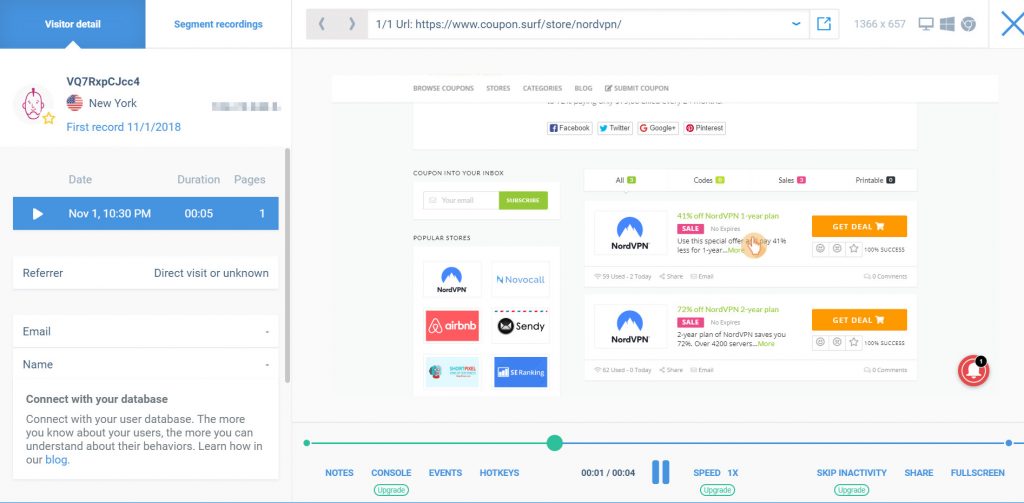Open ShortPixel store thumbnail
This screenshot has height=503, width=1024.
pyautogui.click(x=452, y=372)
